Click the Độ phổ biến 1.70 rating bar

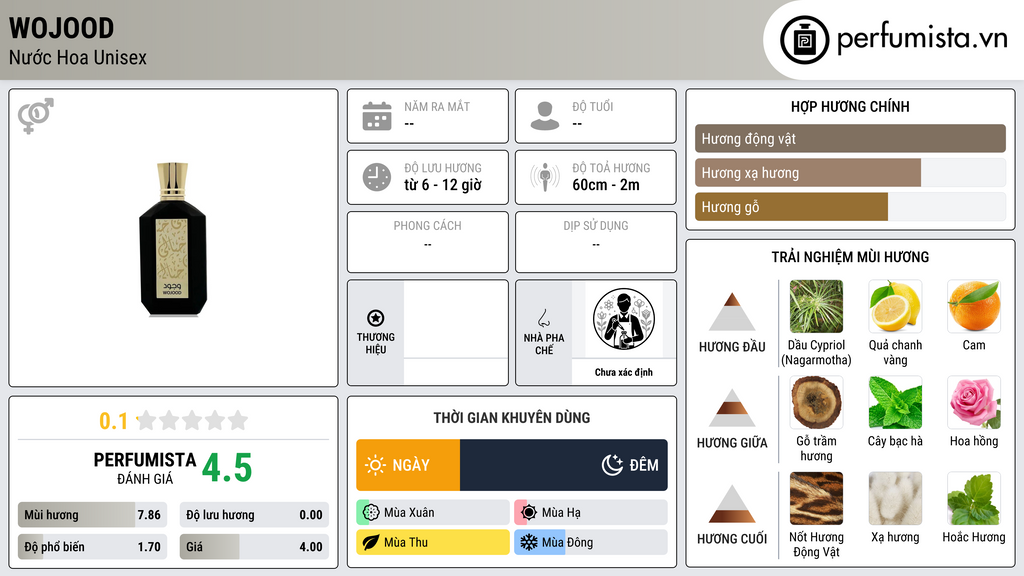93,547
